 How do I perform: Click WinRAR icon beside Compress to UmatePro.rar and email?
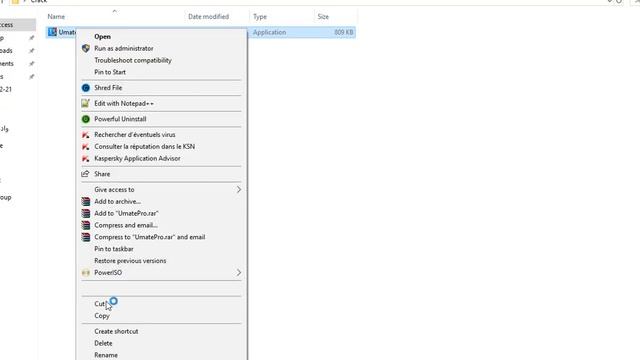click(x=86, y=237)
